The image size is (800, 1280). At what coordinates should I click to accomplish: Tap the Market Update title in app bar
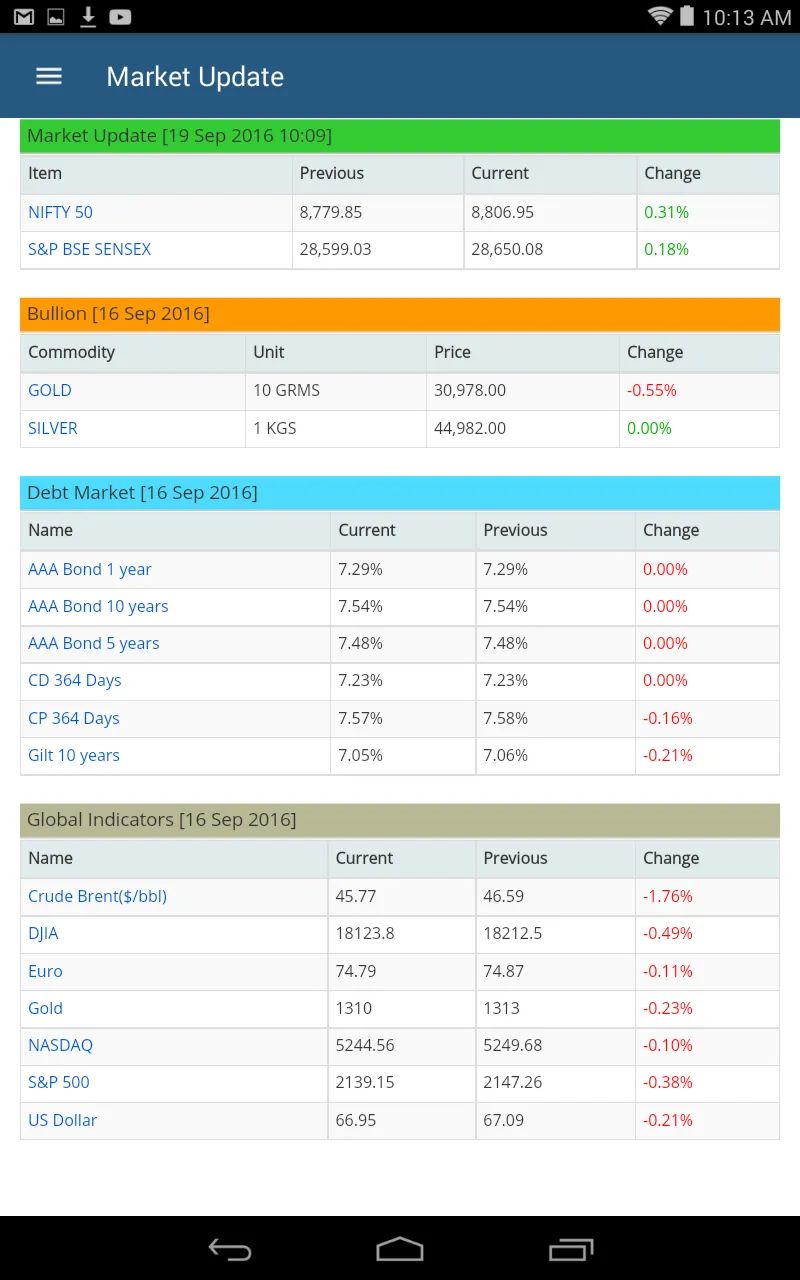coord(195,77)
